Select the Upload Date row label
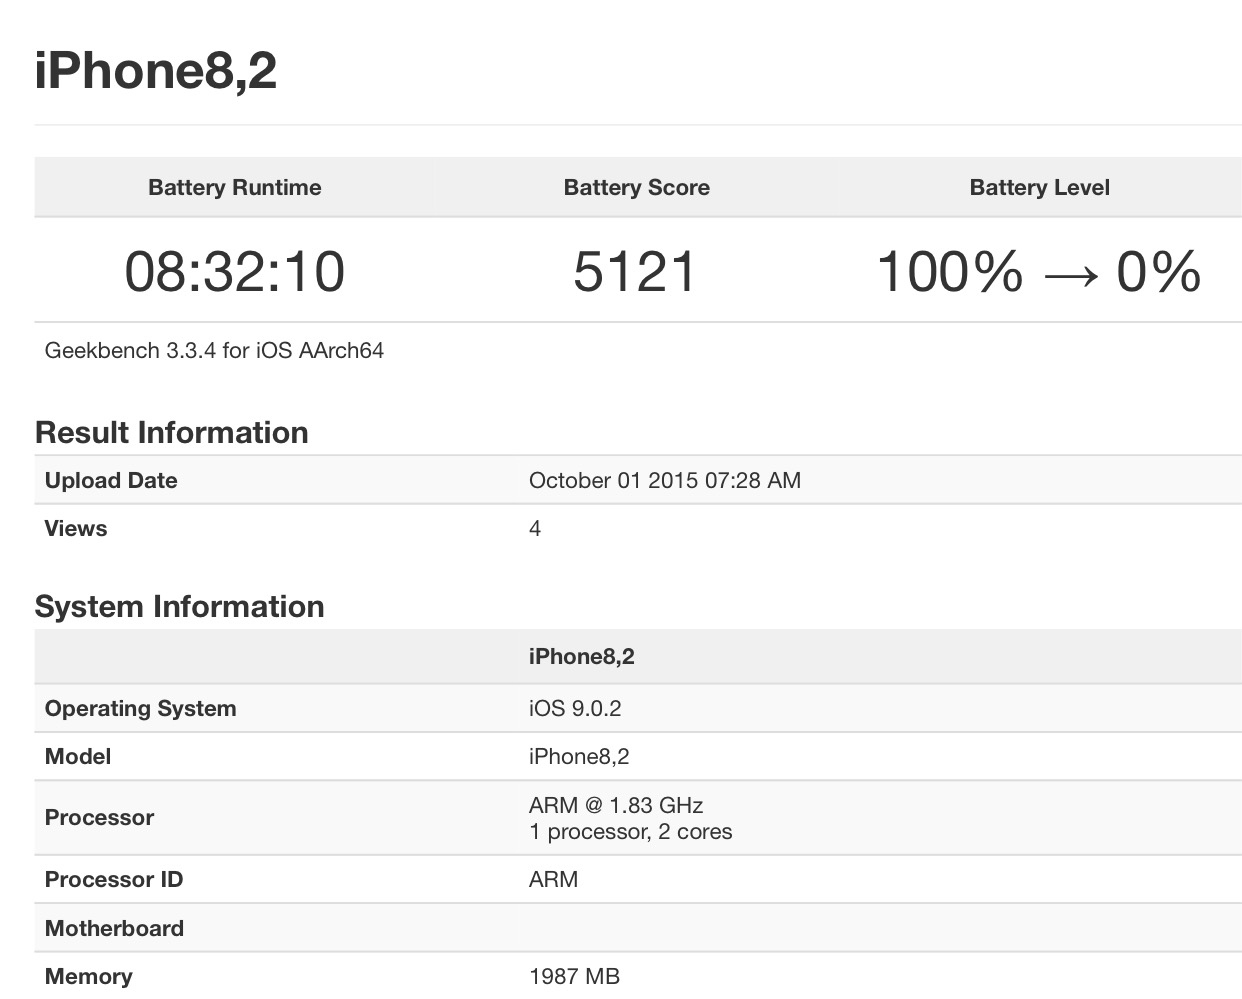 pos(111,481)
